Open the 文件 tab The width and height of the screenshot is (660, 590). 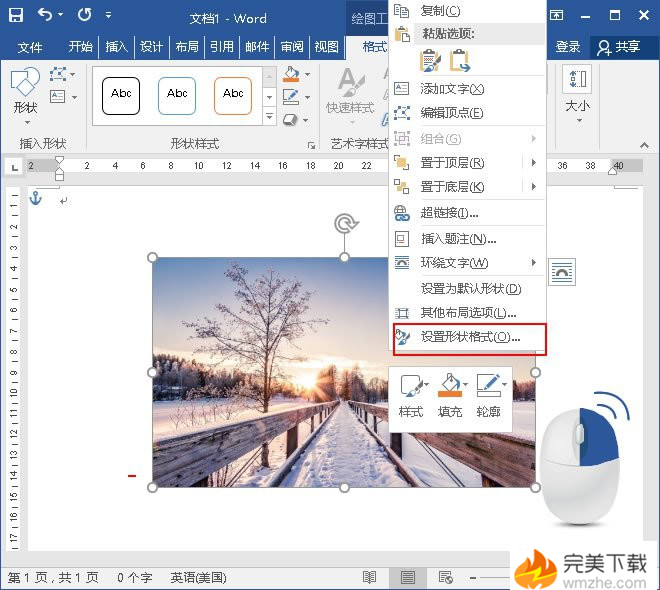30,47
